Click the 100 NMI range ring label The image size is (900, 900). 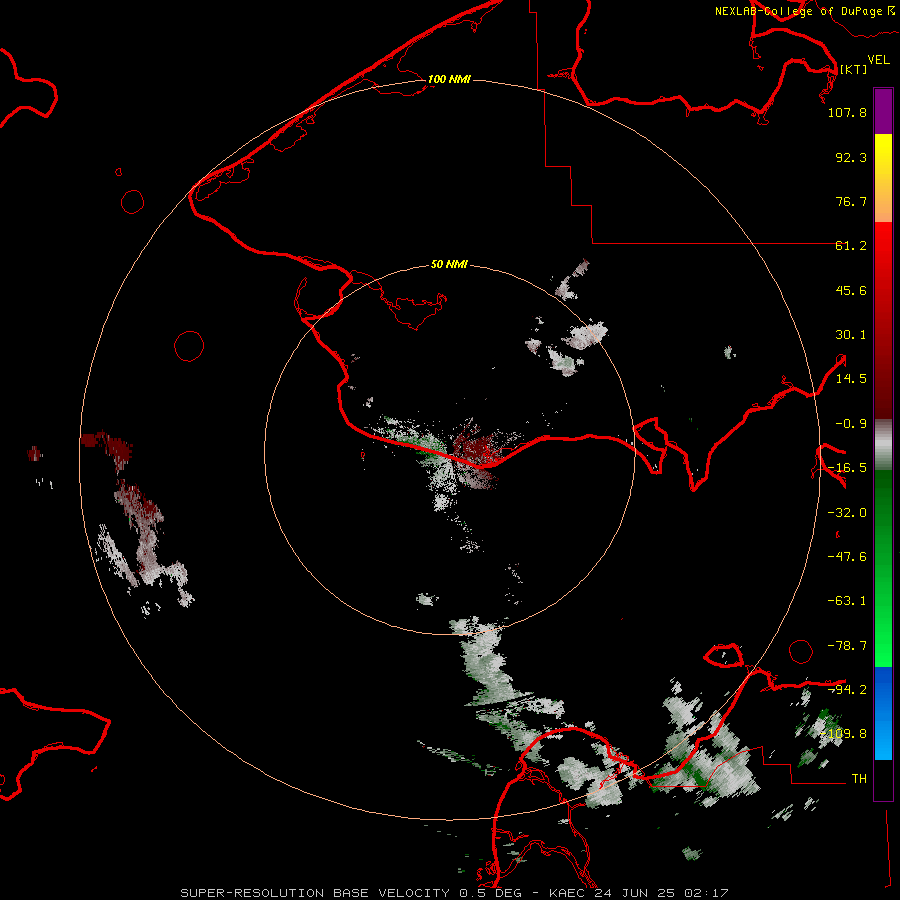(x=449, y=79)
